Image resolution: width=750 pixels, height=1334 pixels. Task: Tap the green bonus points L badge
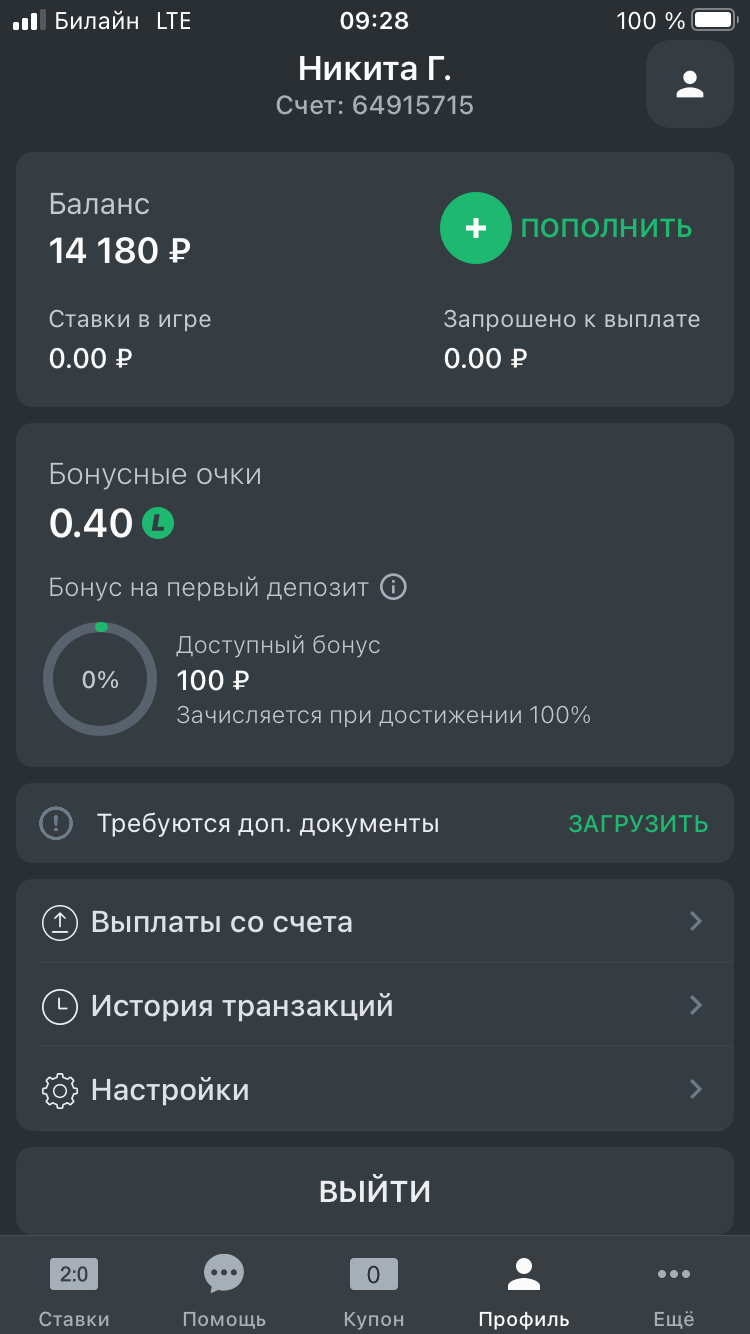click(158, 523)
